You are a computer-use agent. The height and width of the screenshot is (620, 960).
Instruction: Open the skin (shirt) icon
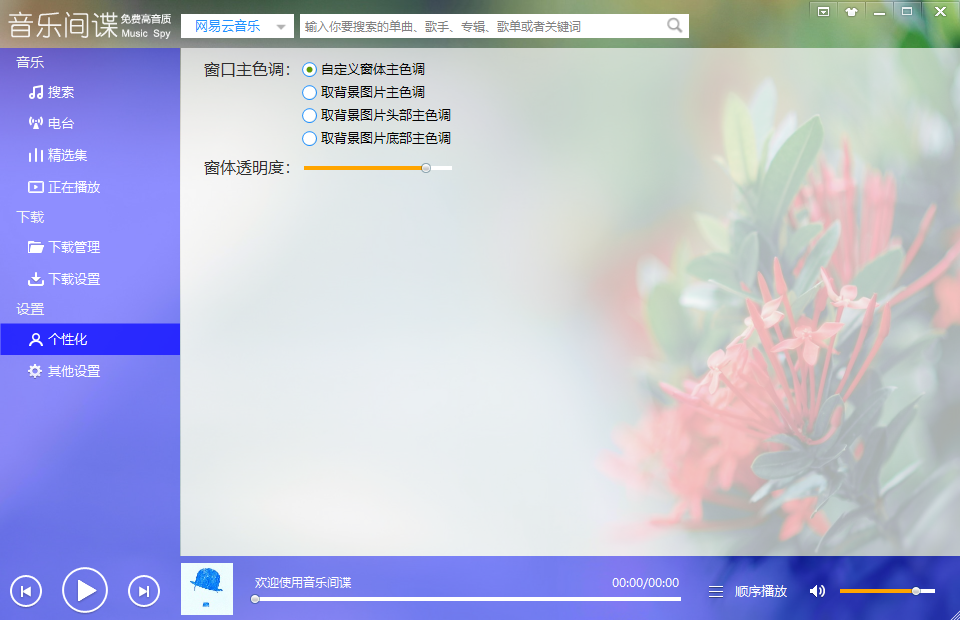point(852,12)
